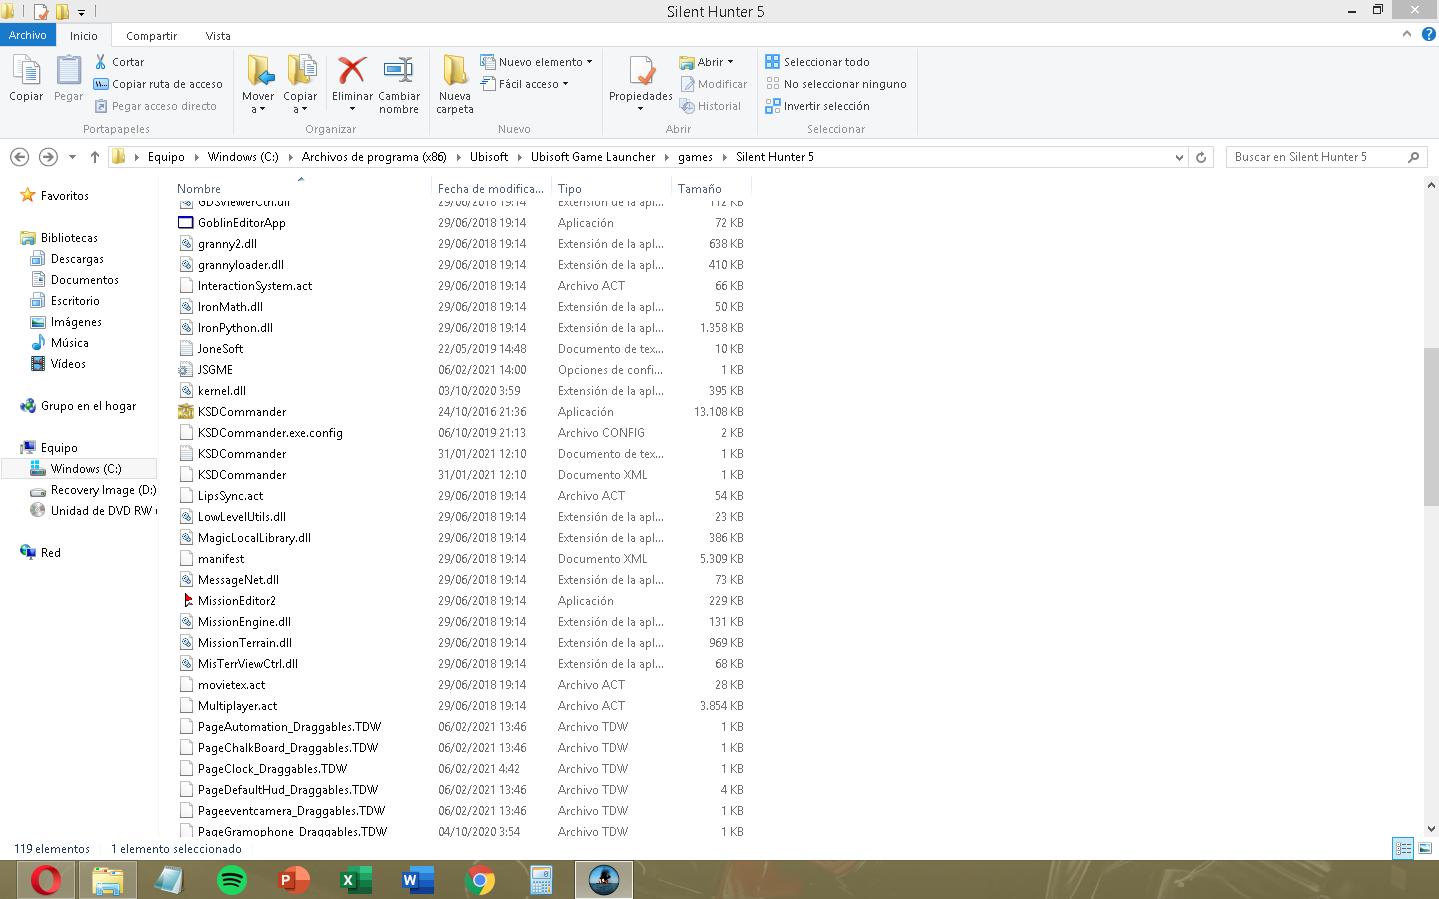The image size is (1439, 899).
Task: Click the ribbon help question icon
Action: [1429, 34]
